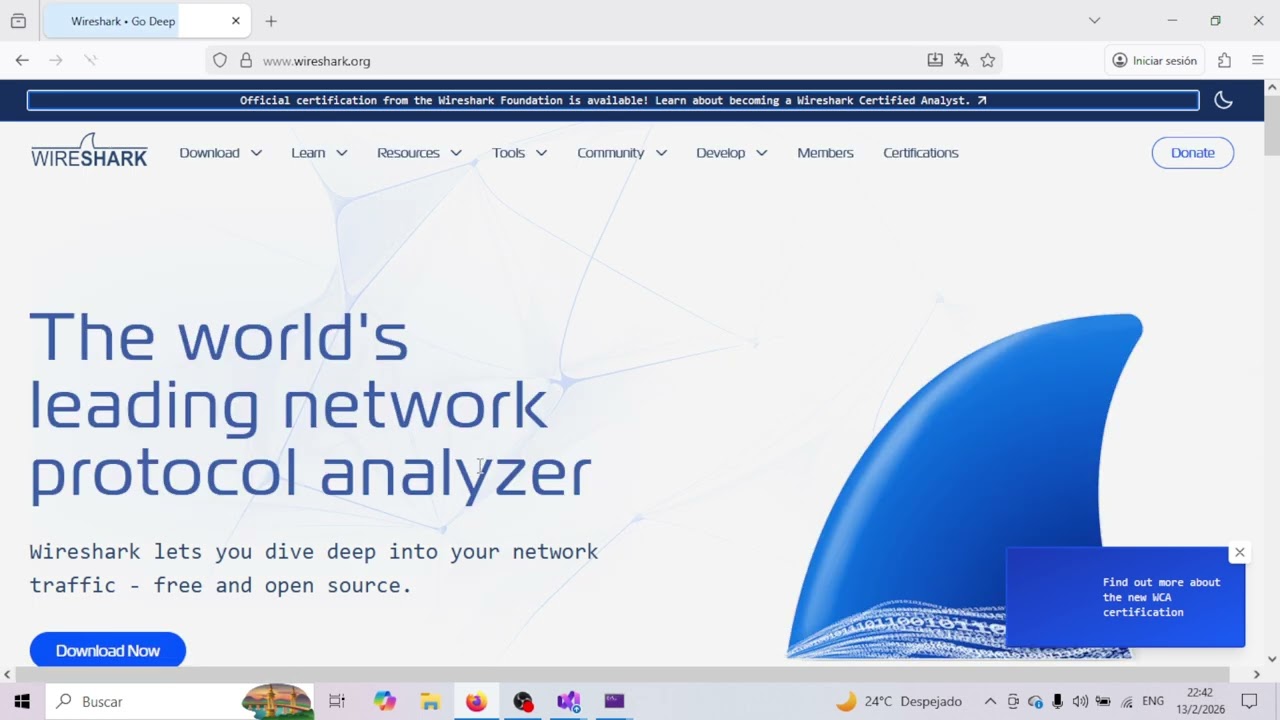Open the notification center icon
The width and height of the screenshot is (1280, 720).
1249,701
